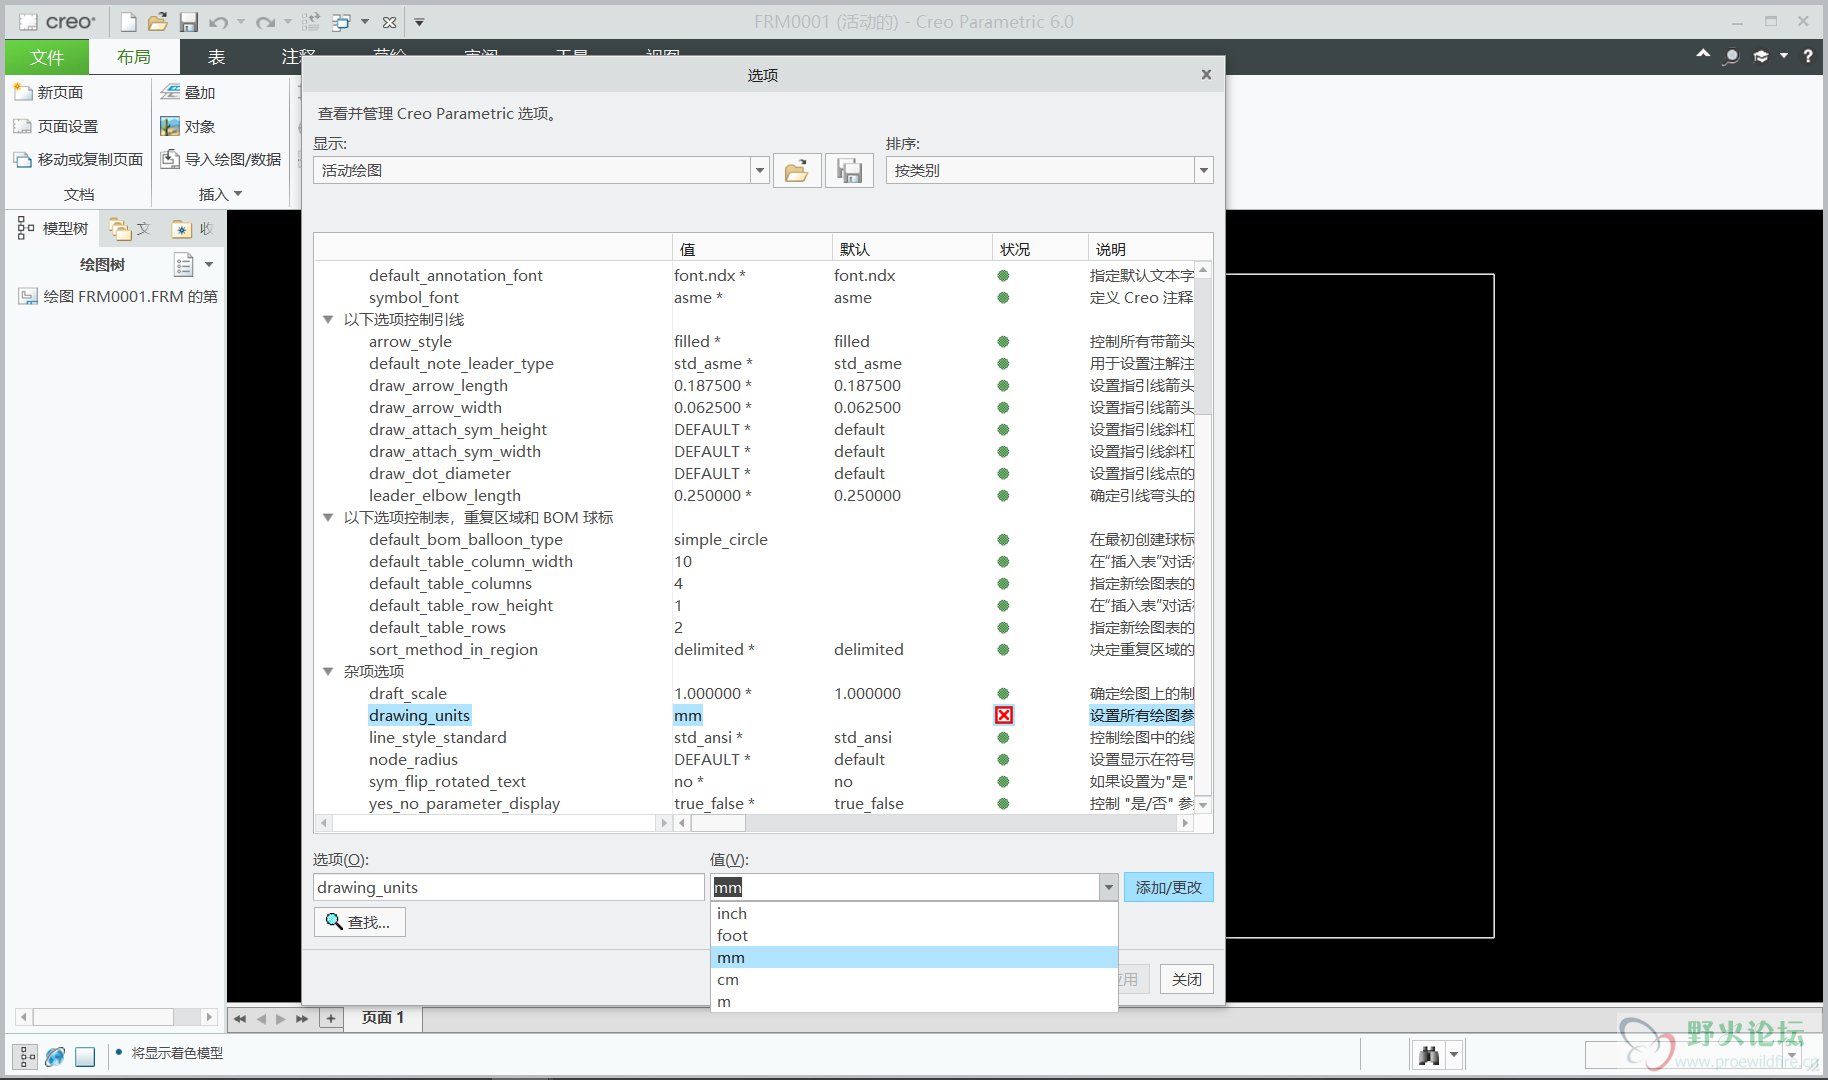Open the 显示 活动绘图 dropdown
The width and height of the screenshot is (1828, 1080).
point(760,170)
